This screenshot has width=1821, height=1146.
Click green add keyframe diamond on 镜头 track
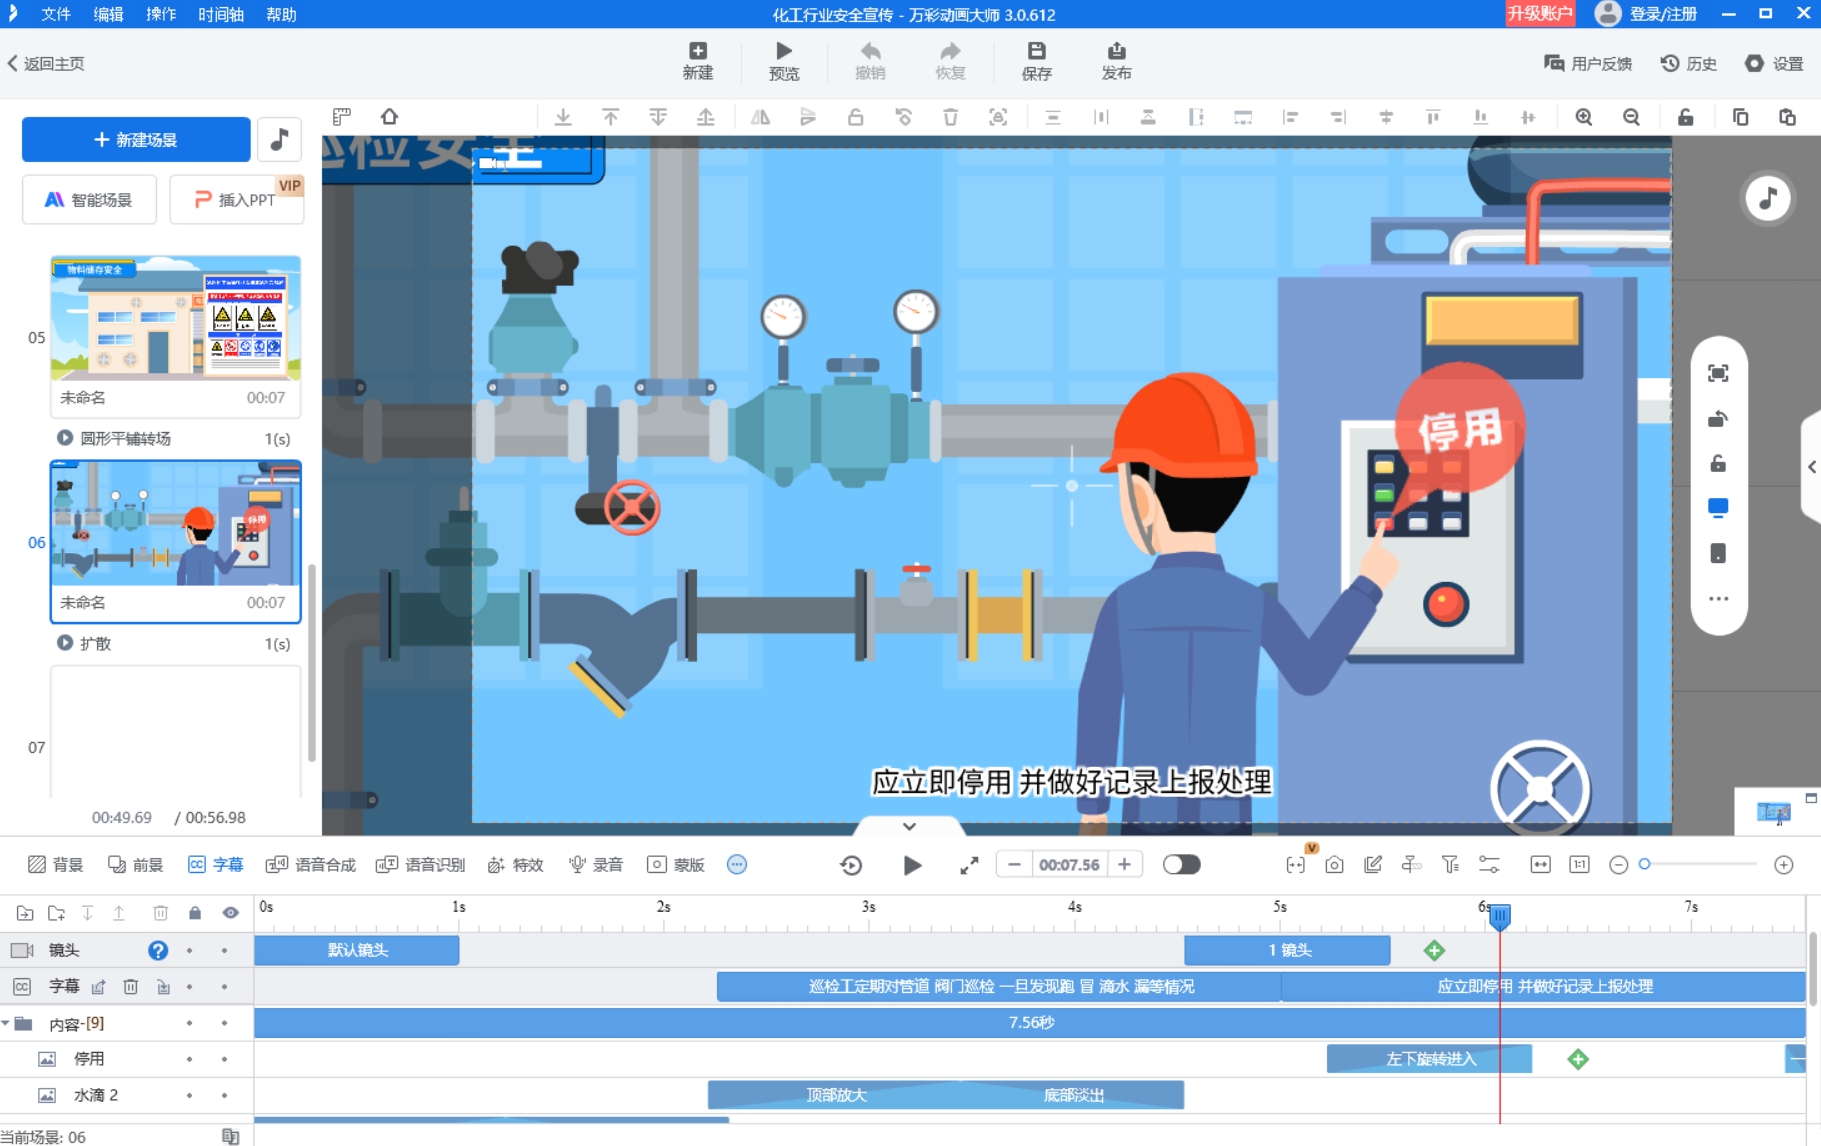(1434, 950)
